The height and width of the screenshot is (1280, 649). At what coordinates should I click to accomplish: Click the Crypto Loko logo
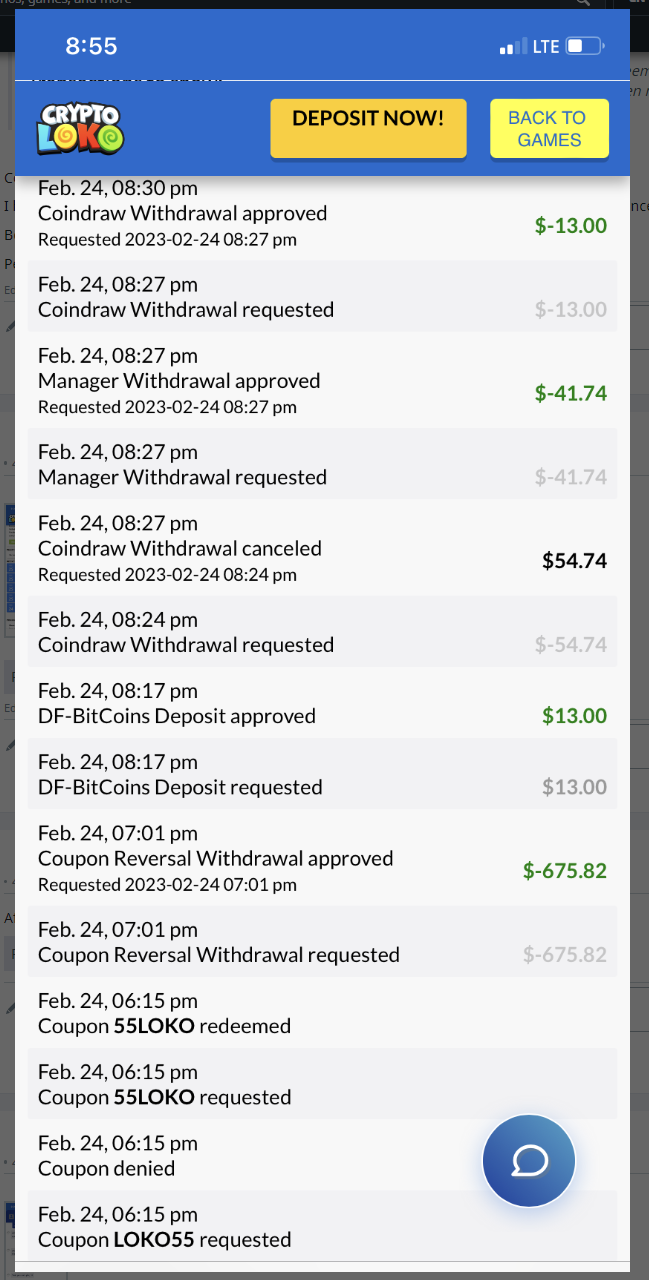click(x=81, y=128)
